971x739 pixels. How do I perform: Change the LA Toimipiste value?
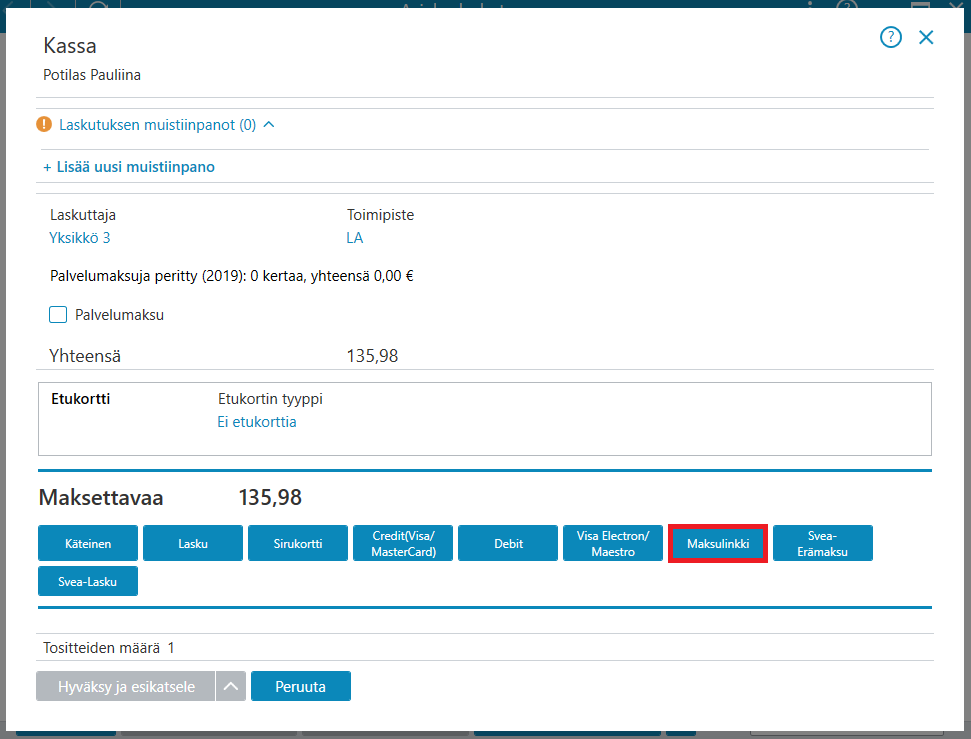tap(355, 238)
